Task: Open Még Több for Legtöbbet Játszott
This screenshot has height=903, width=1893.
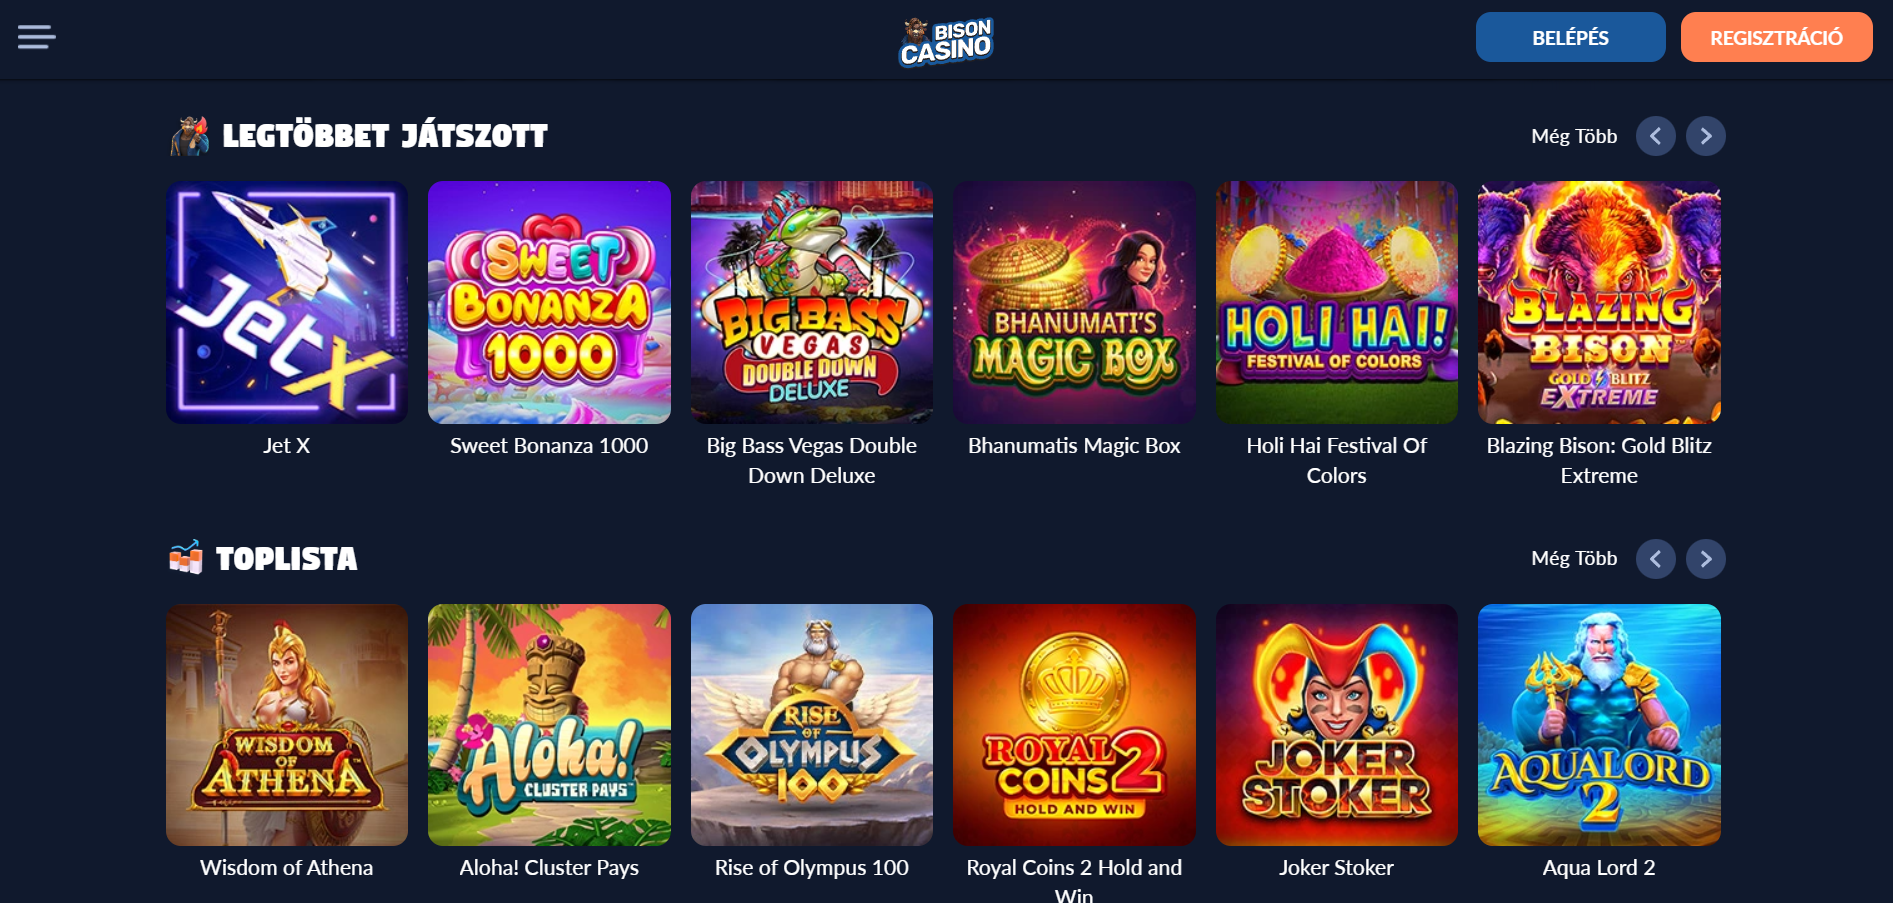Action: point(1573,136)
